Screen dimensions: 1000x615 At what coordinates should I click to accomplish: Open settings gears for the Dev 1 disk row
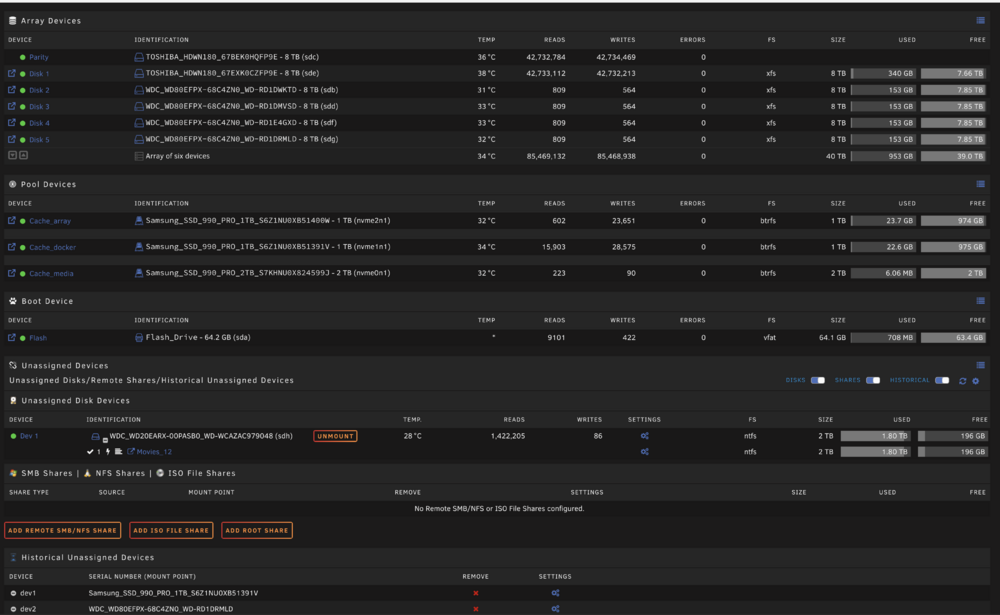pyautogui.click(x=645, y=436)
